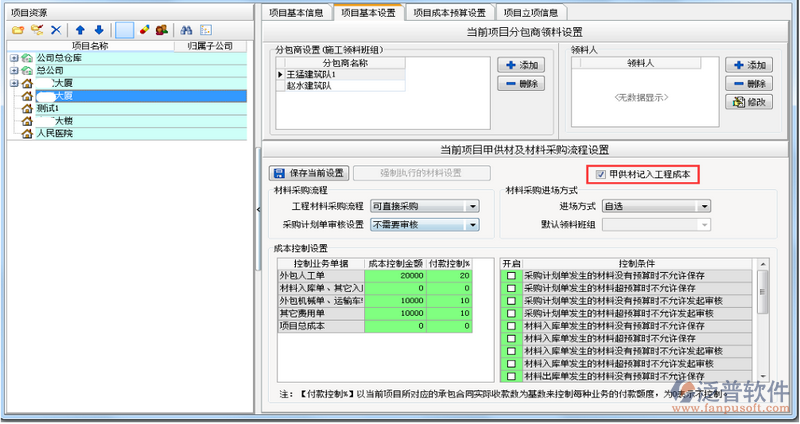
Task: Click the blue X delete icon
Action: tap(56, 30)
